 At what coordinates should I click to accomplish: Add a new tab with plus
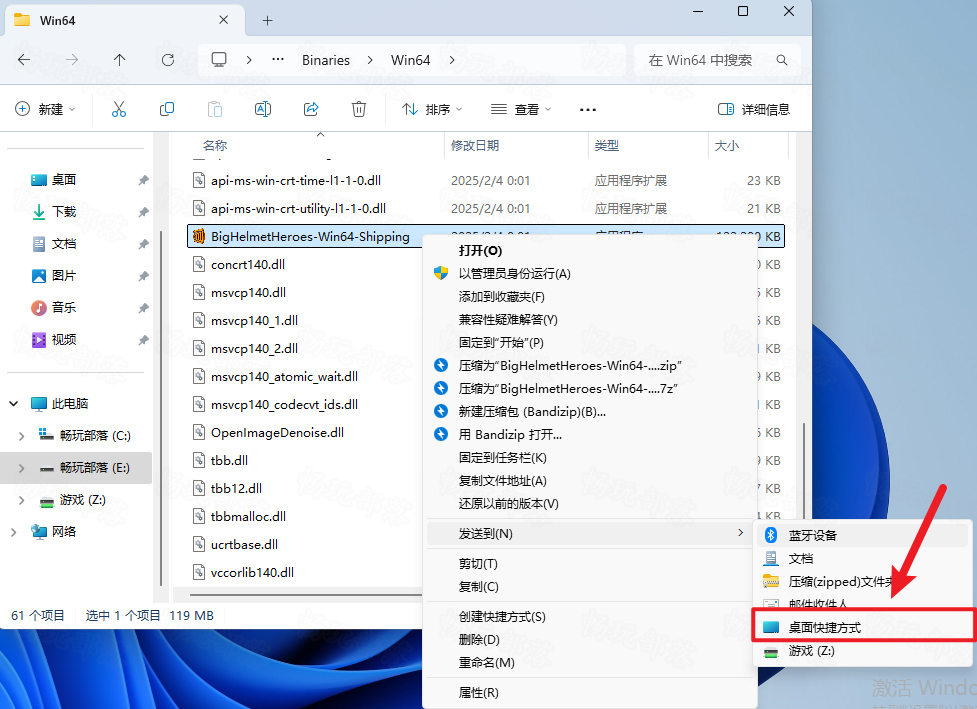[x=267, y=21]
